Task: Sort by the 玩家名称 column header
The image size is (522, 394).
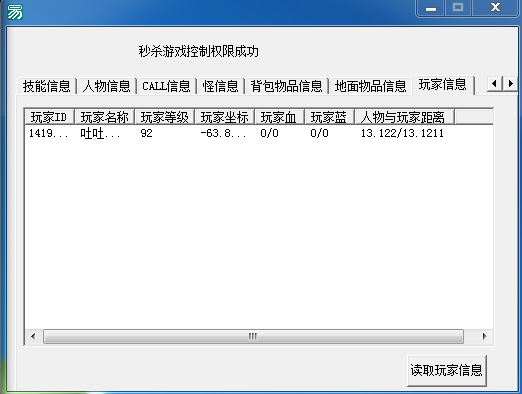Action: click(104, 117)
